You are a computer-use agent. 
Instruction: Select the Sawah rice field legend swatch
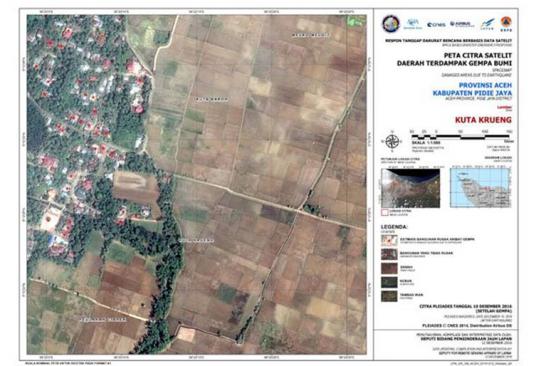(x=389, y=268)
